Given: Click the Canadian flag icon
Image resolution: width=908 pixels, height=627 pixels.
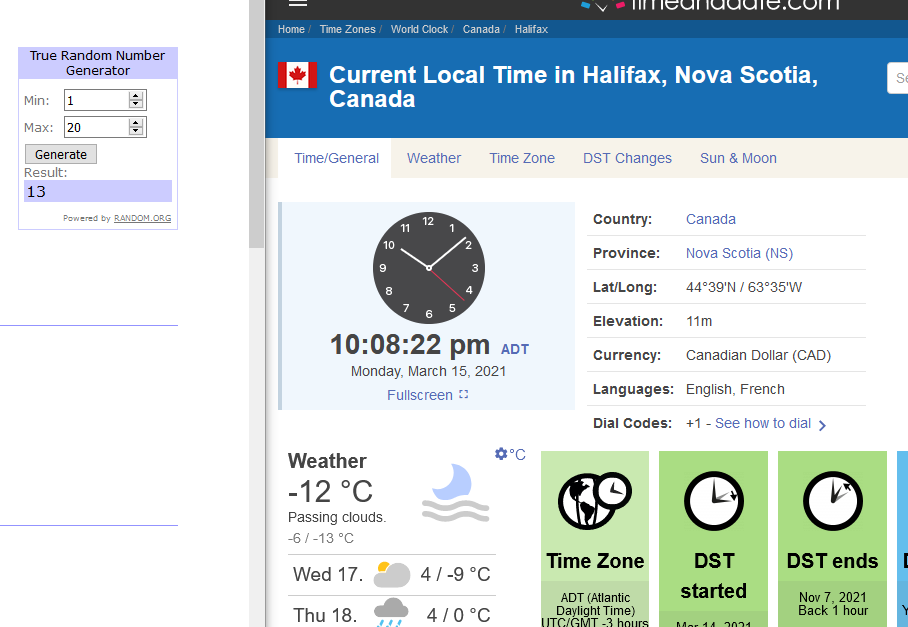Looking at the screenshot, I should click(x=297, y=75).
